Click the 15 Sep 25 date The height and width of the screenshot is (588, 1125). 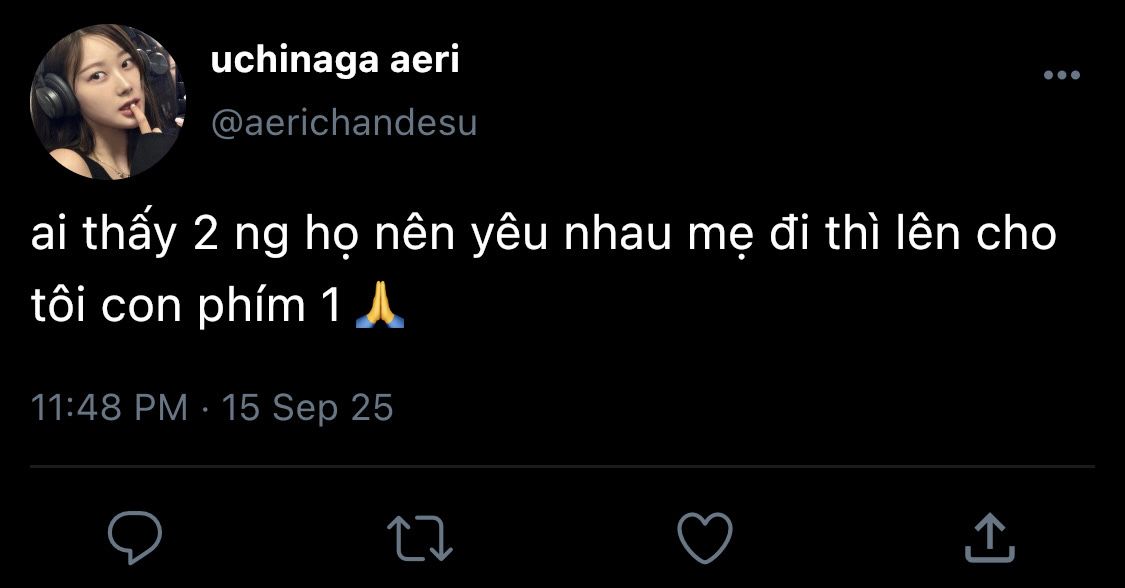307,408
